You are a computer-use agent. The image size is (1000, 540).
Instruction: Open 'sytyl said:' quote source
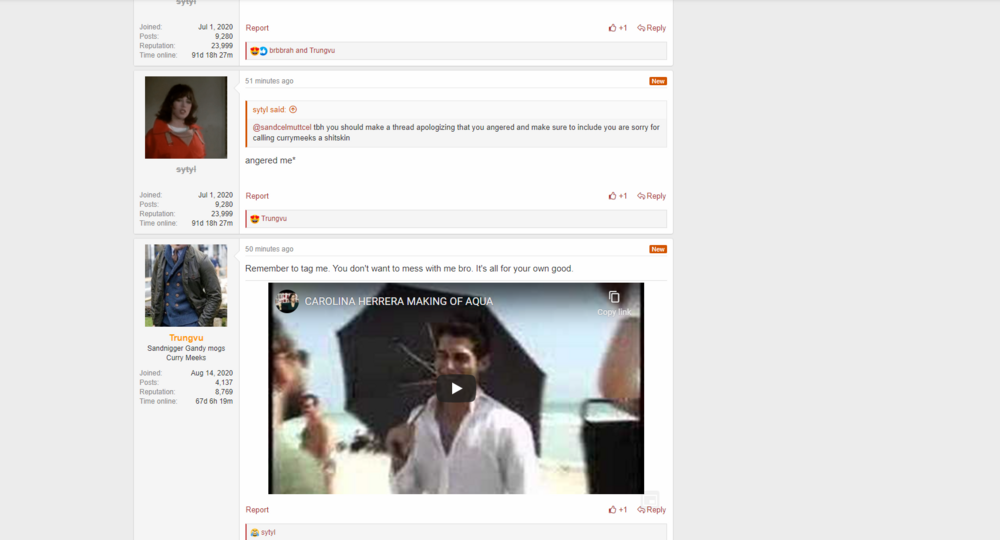click(x=269, y=110)
